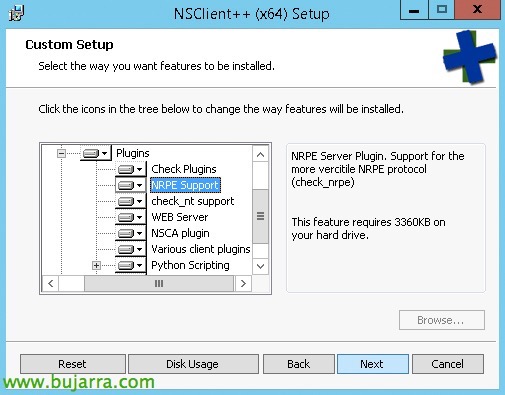Open Disk Usage information

click(x=193, y=364)
